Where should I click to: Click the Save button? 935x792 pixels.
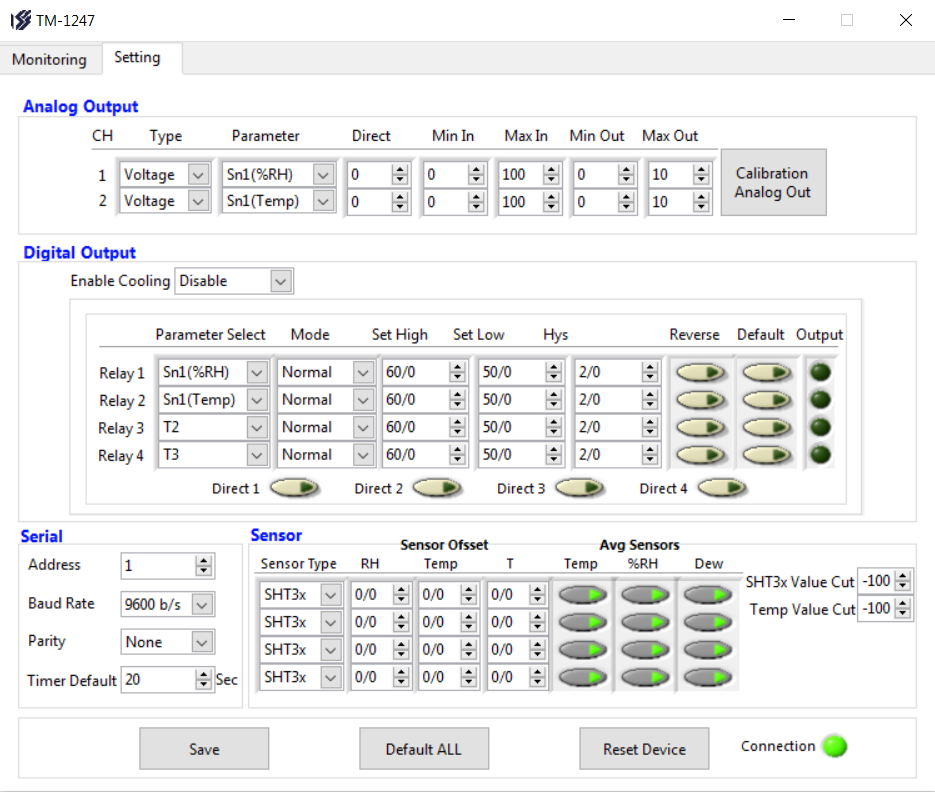[204, 749]
